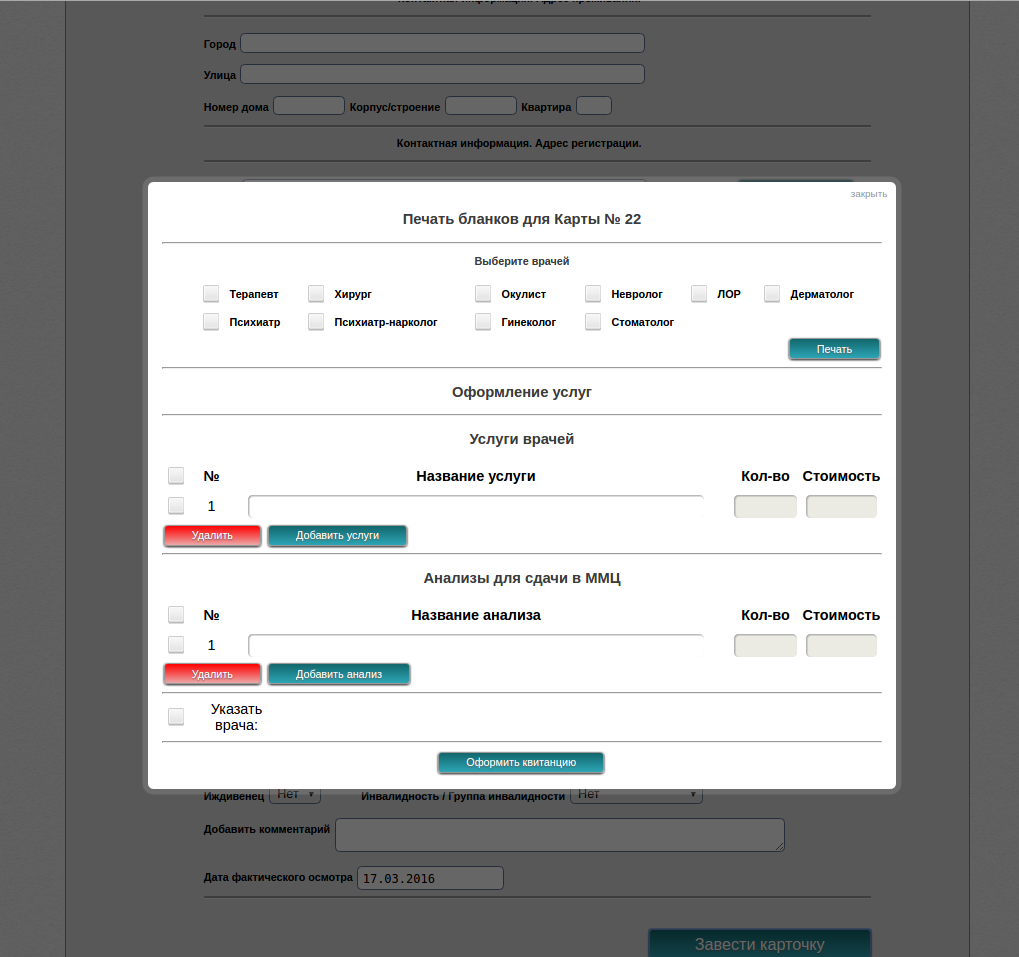Image resolution: width=1019 pixels, height=957 pixels.
Task: Enable the Невролог checkbox
Action: (593, 294)
